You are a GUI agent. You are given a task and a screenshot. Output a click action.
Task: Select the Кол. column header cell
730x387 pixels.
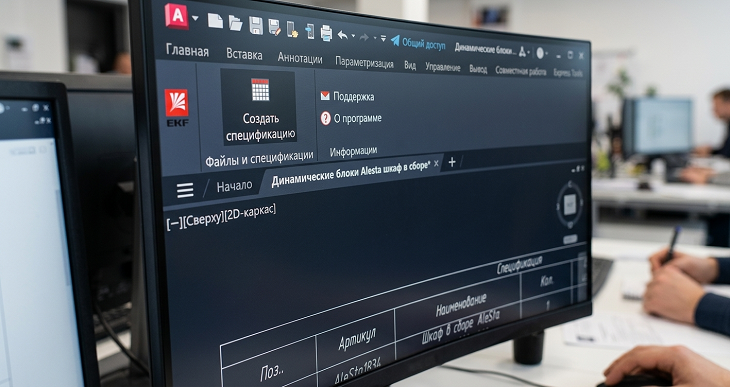[x=547, y=281]
